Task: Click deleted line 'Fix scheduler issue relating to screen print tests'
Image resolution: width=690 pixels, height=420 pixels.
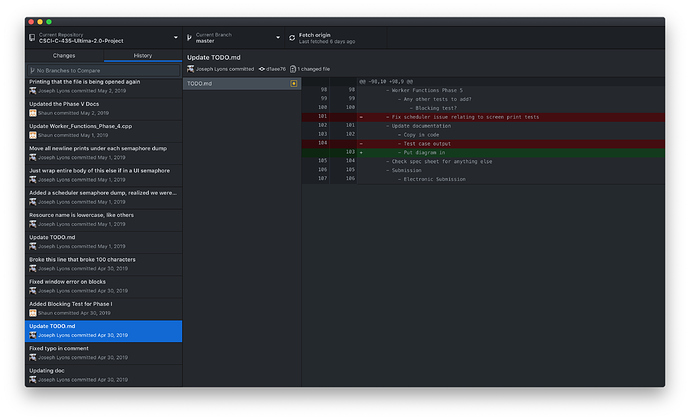Action: click(483, 117)
